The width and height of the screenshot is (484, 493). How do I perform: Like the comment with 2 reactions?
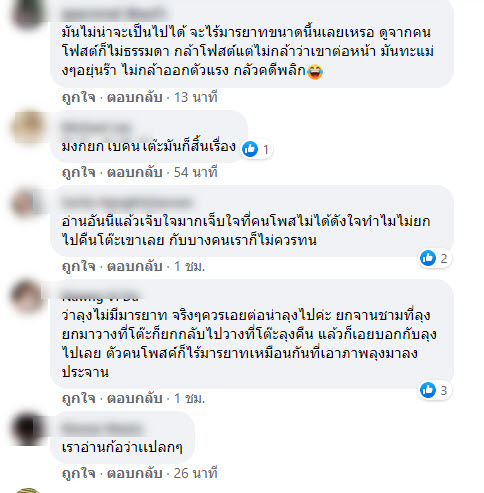(79, 266)
